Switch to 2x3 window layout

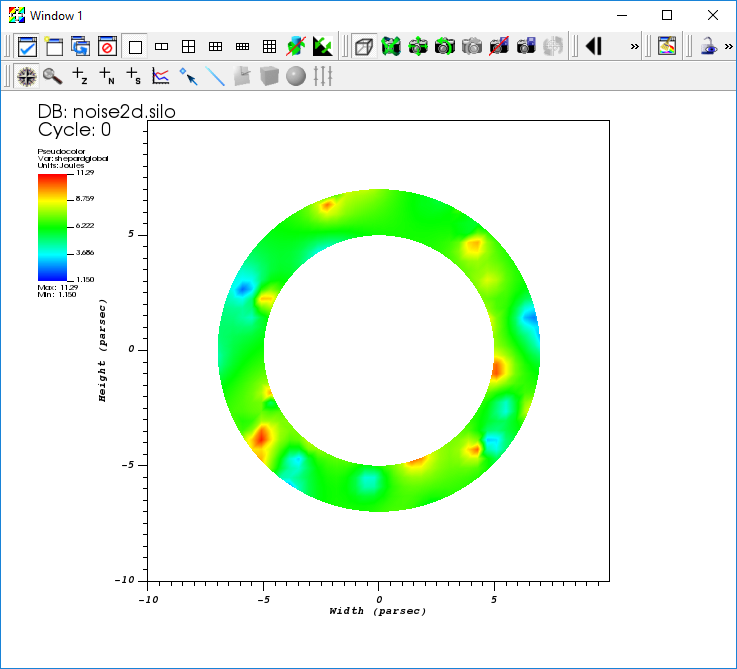(215, 47)
